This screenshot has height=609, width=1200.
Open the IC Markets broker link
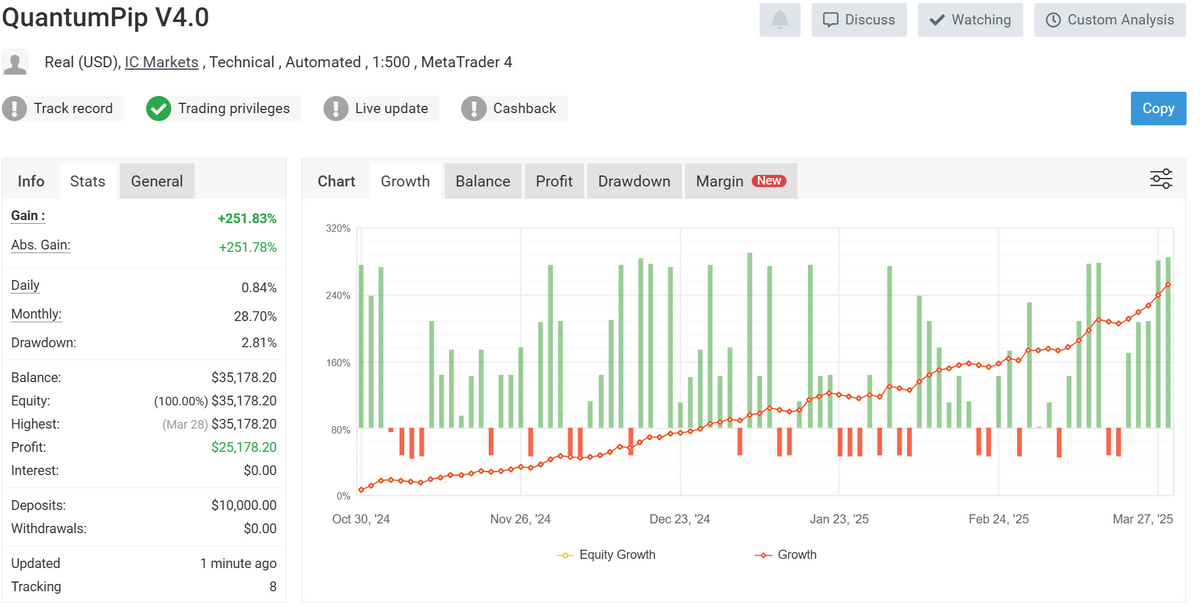(x=161, y=62)
